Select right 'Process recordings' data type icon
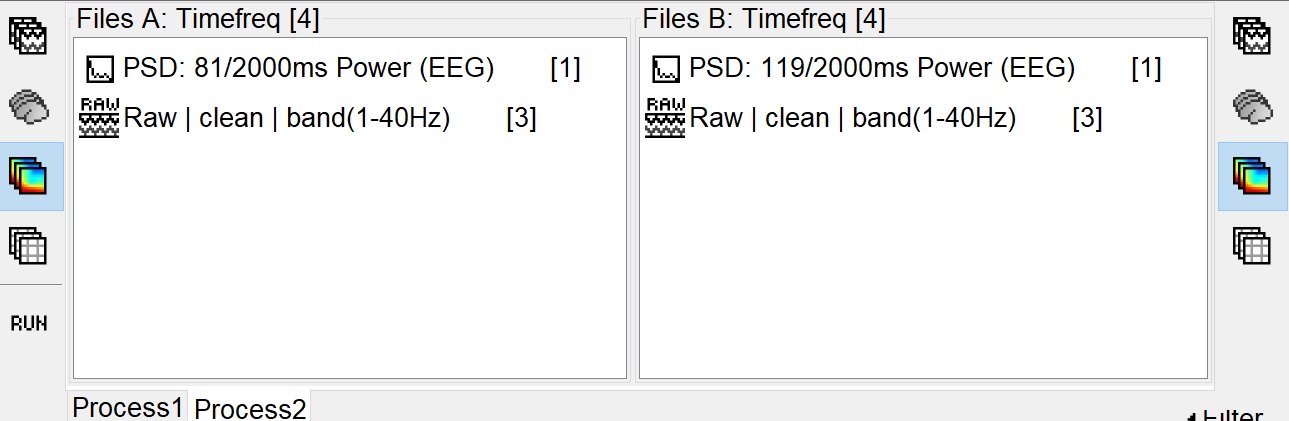This screenshot has width=1289, height=421. (x=1251, y=35)
